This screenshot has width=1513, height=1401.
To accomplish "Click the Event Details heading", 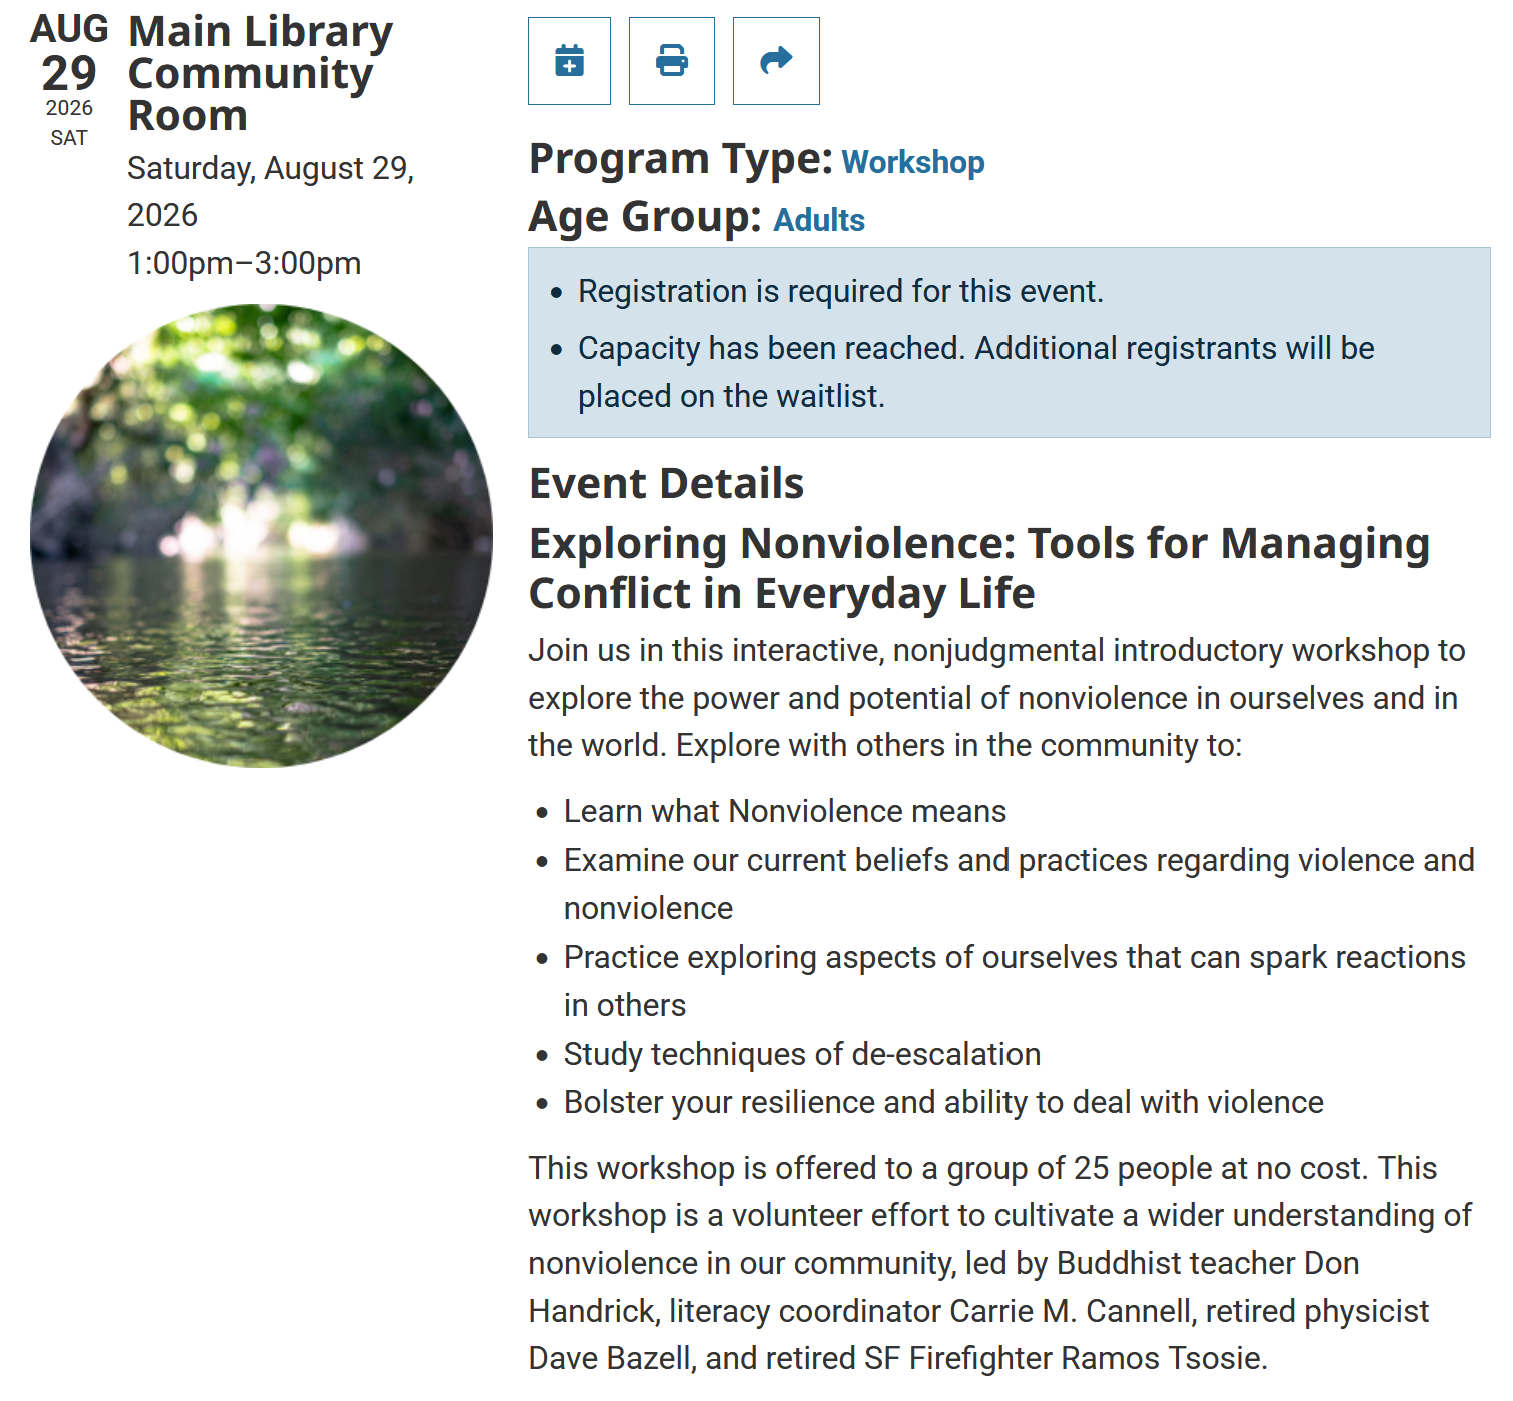I will pos(666,483).
